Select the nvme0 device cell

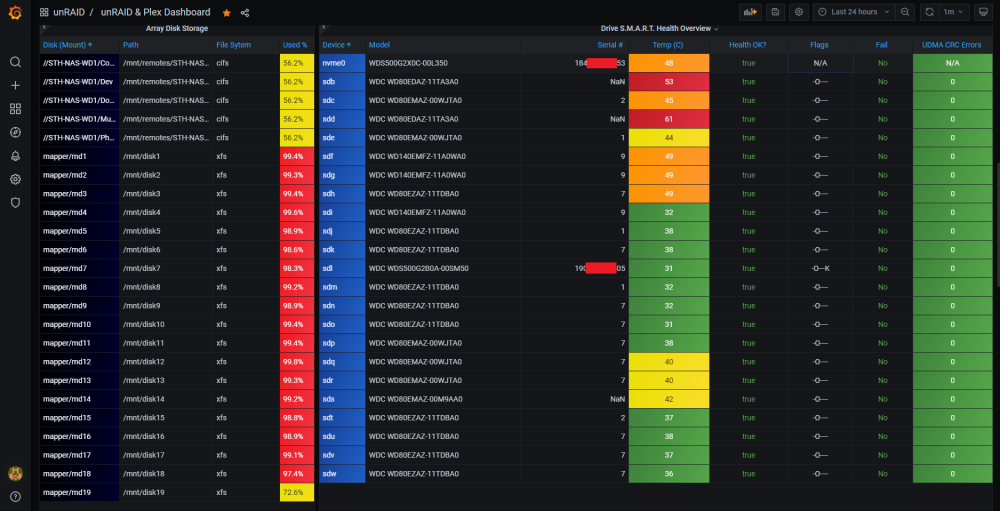click(x=342, y=63)
